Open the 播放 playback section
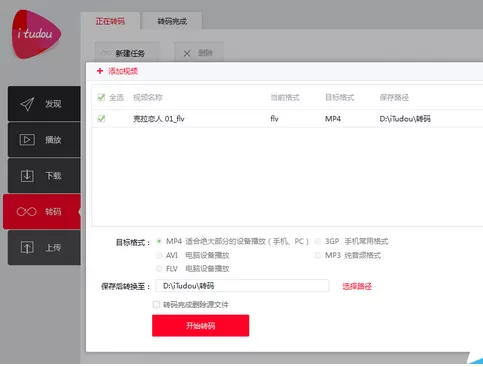483x367 pixels. click(44, 140)
